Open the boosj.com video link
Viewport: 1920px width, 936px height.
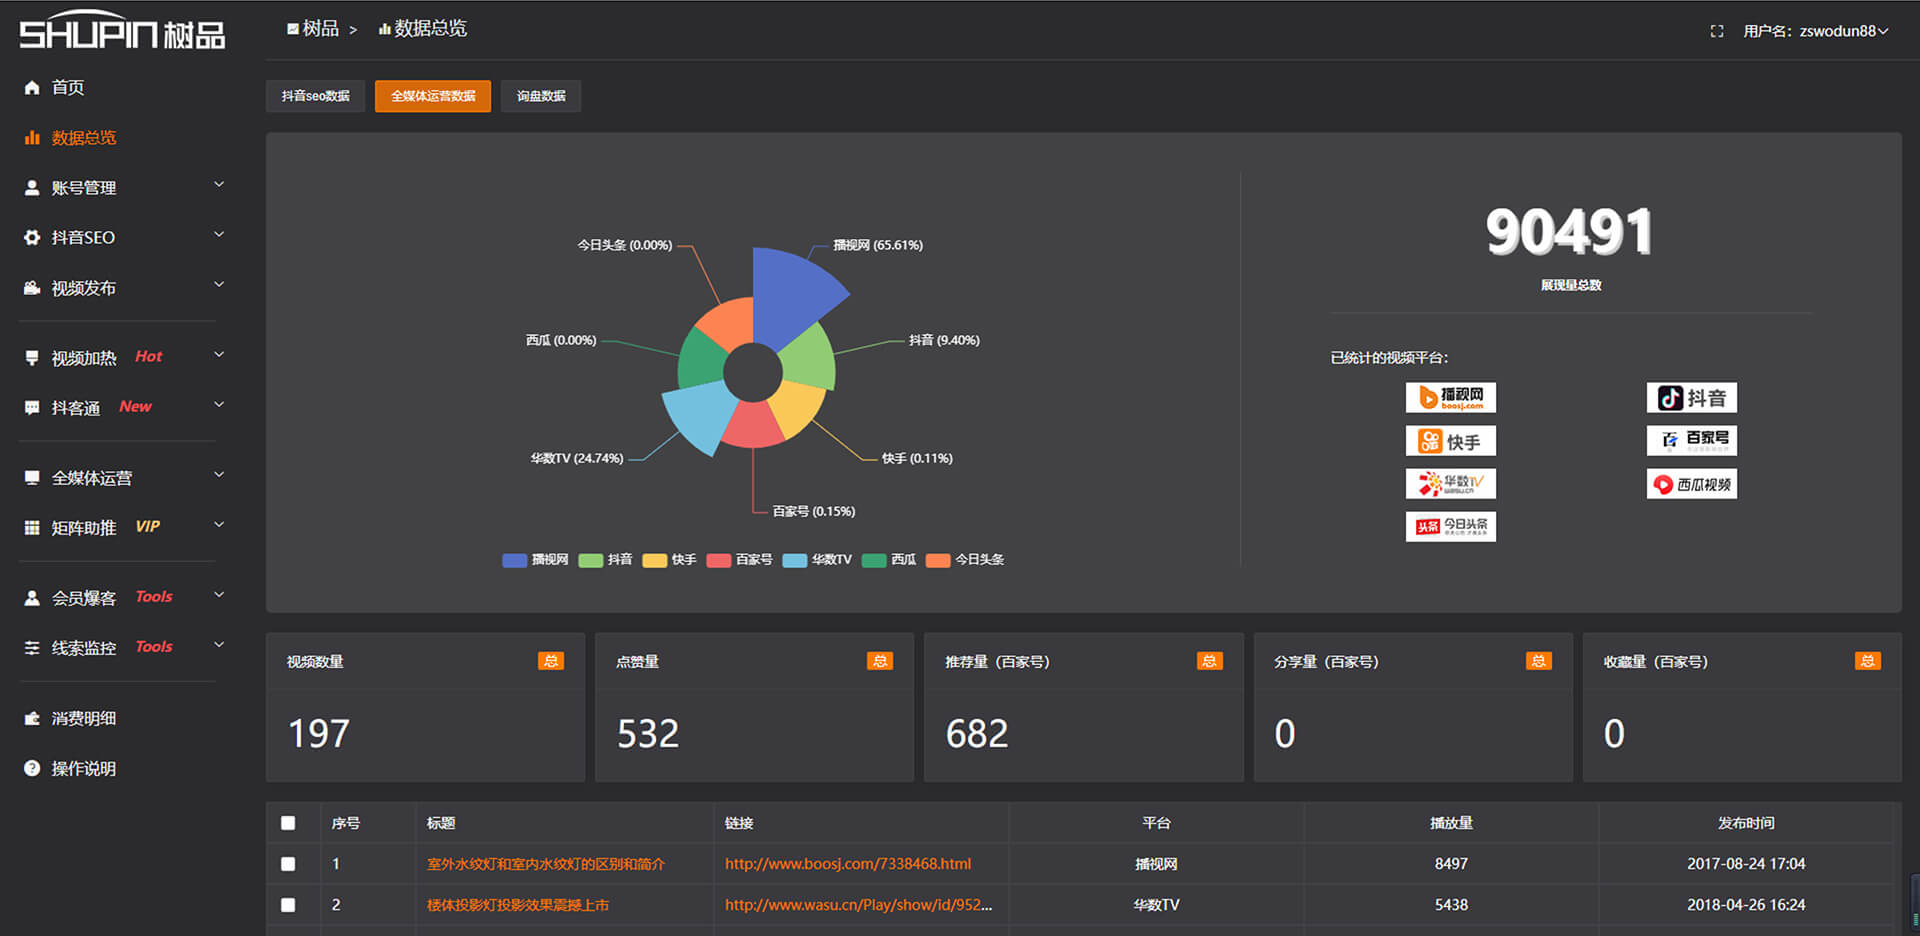tap(847, 864)
